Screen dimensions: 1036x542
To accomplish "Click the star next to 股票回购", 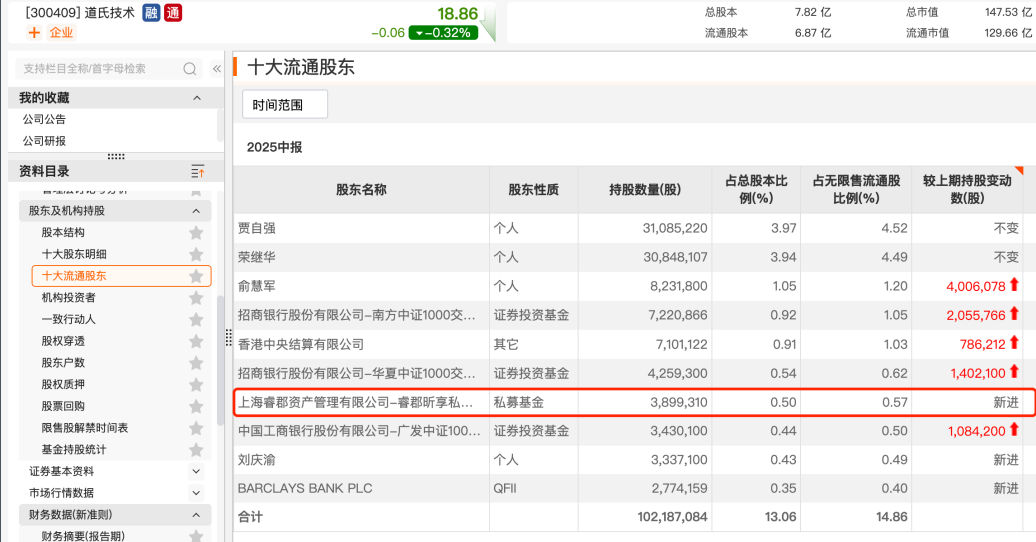I will 196,406.
